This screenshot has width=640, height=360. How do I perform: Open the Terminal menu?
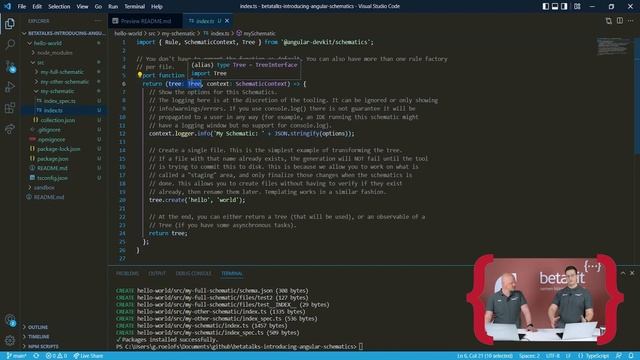135,7
